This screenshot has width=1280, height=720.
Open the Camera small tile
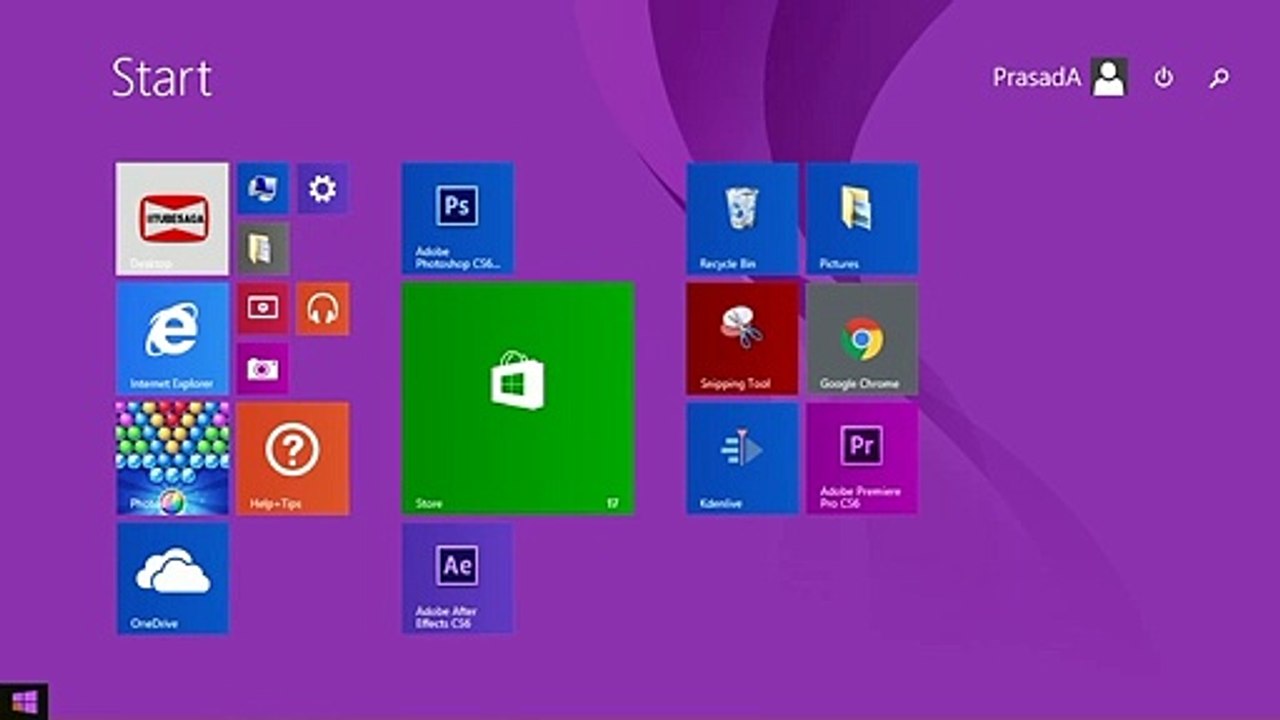tap(262, 368)
